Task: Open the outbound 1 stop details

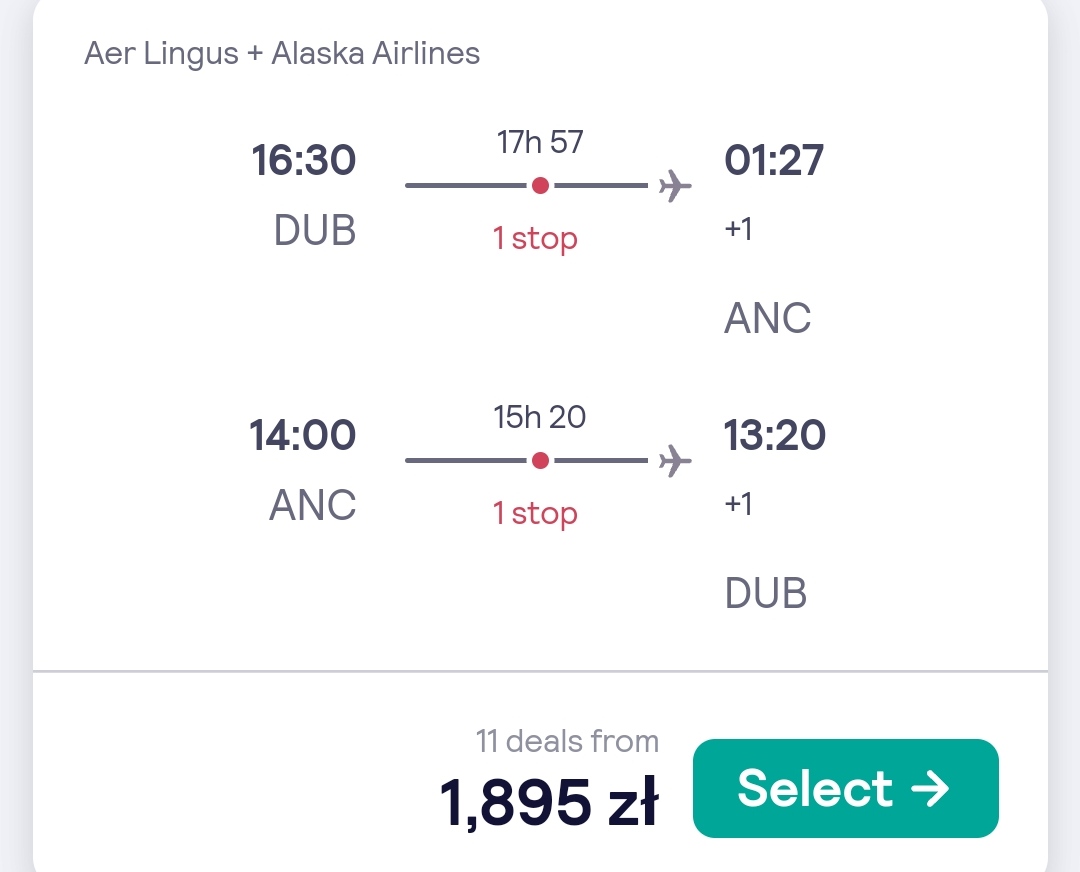Action: pyautogui.click(x=535, y=239)
